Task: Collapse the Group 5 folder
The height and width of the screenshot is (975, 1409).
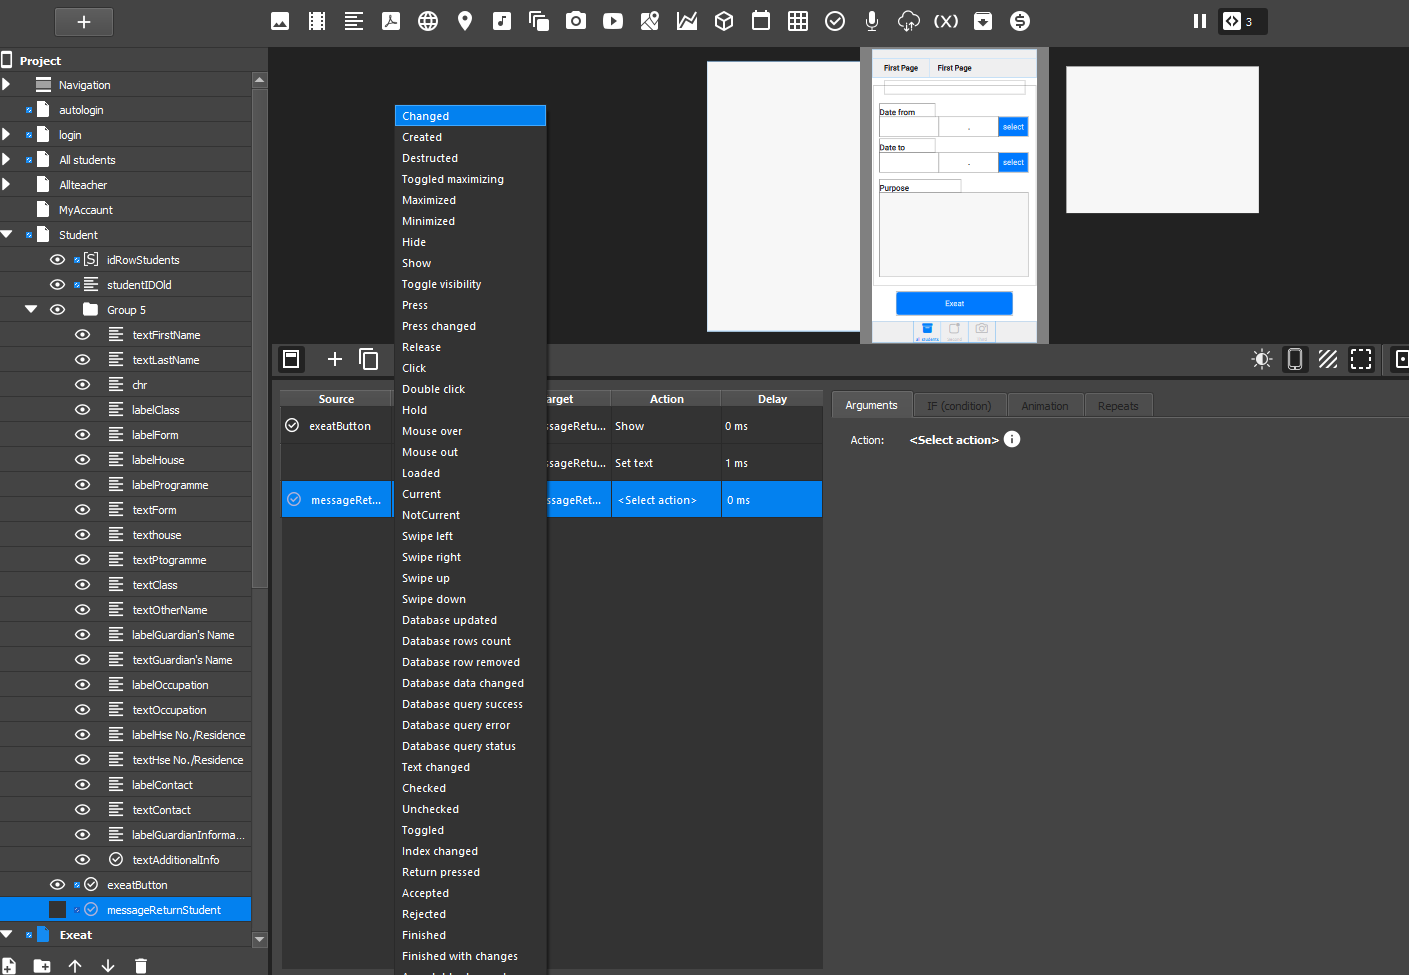Action: click(31, 310)
